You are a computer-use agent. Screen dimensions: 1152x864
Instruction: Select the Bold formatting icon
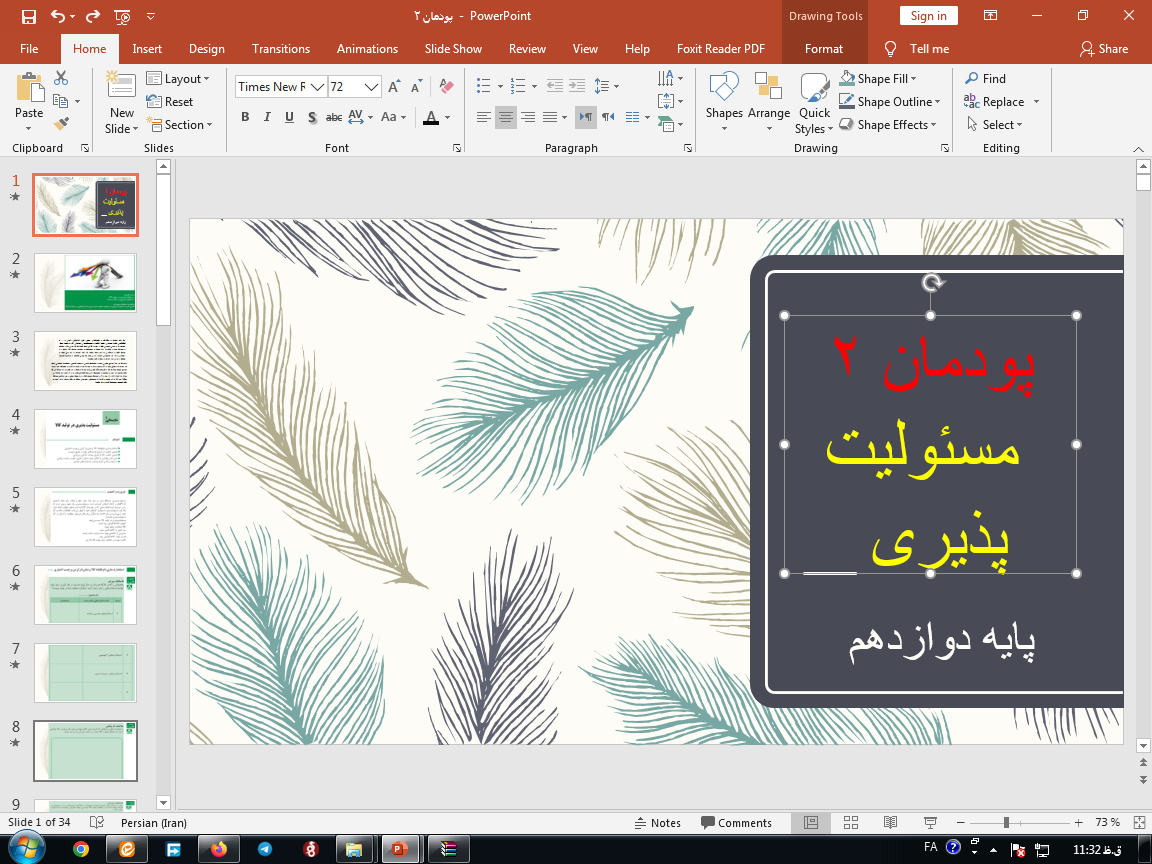pyautogui.click(x=244, y=117)
